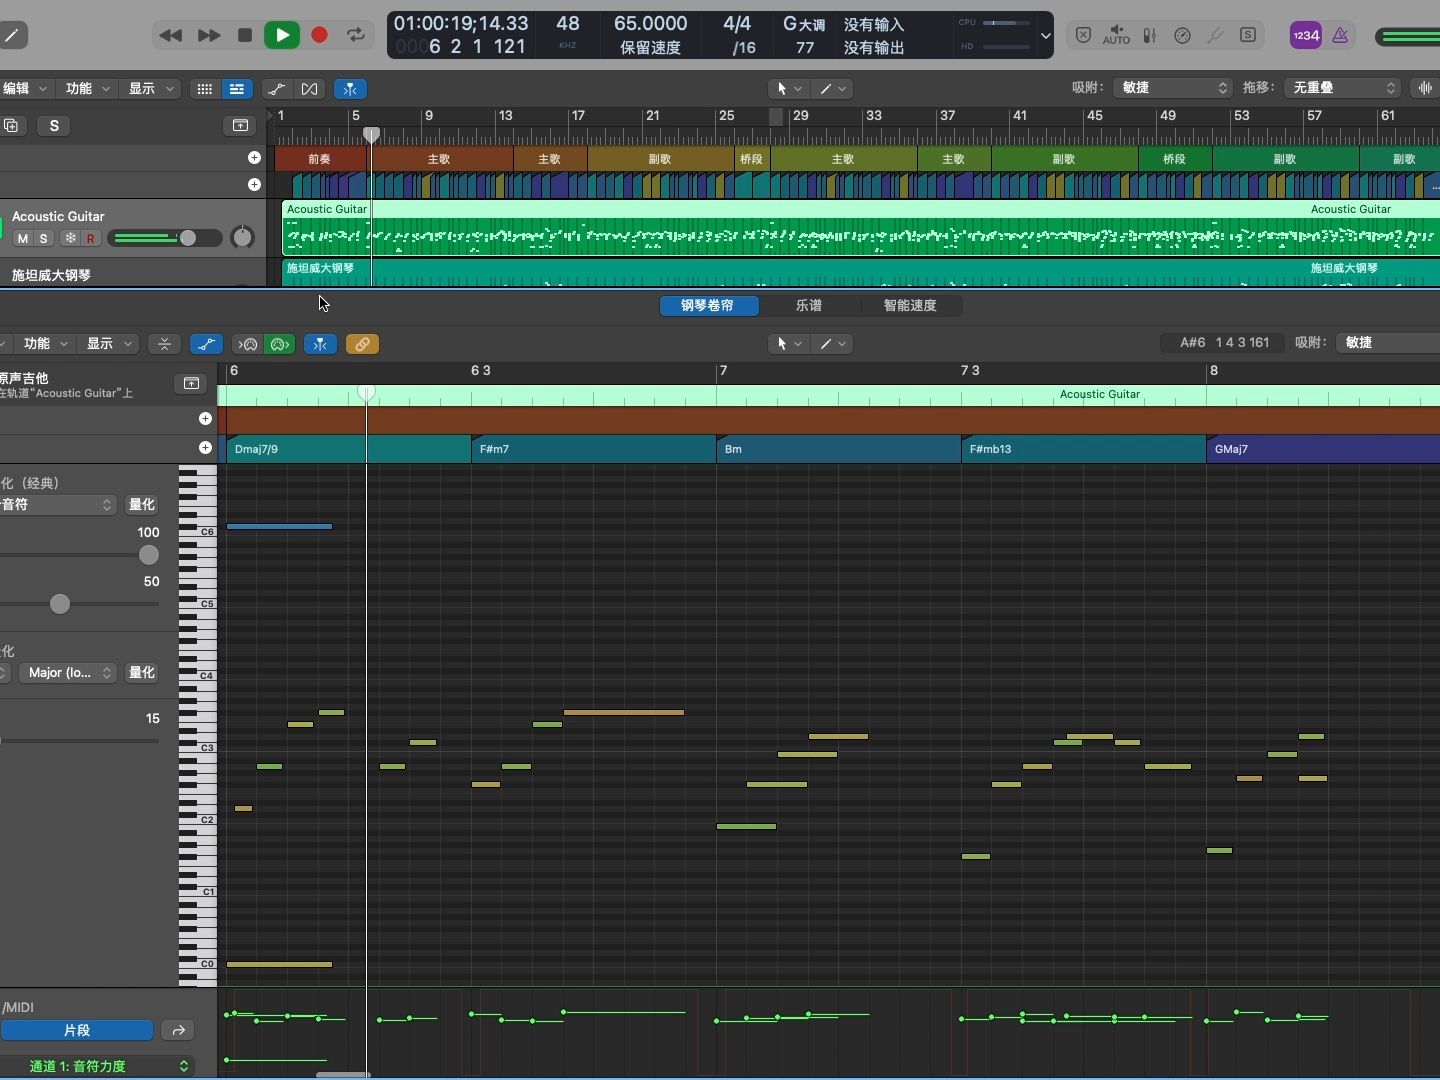Toggle the metronome icon
1440x1080 pixels.
pos(1341,35)
